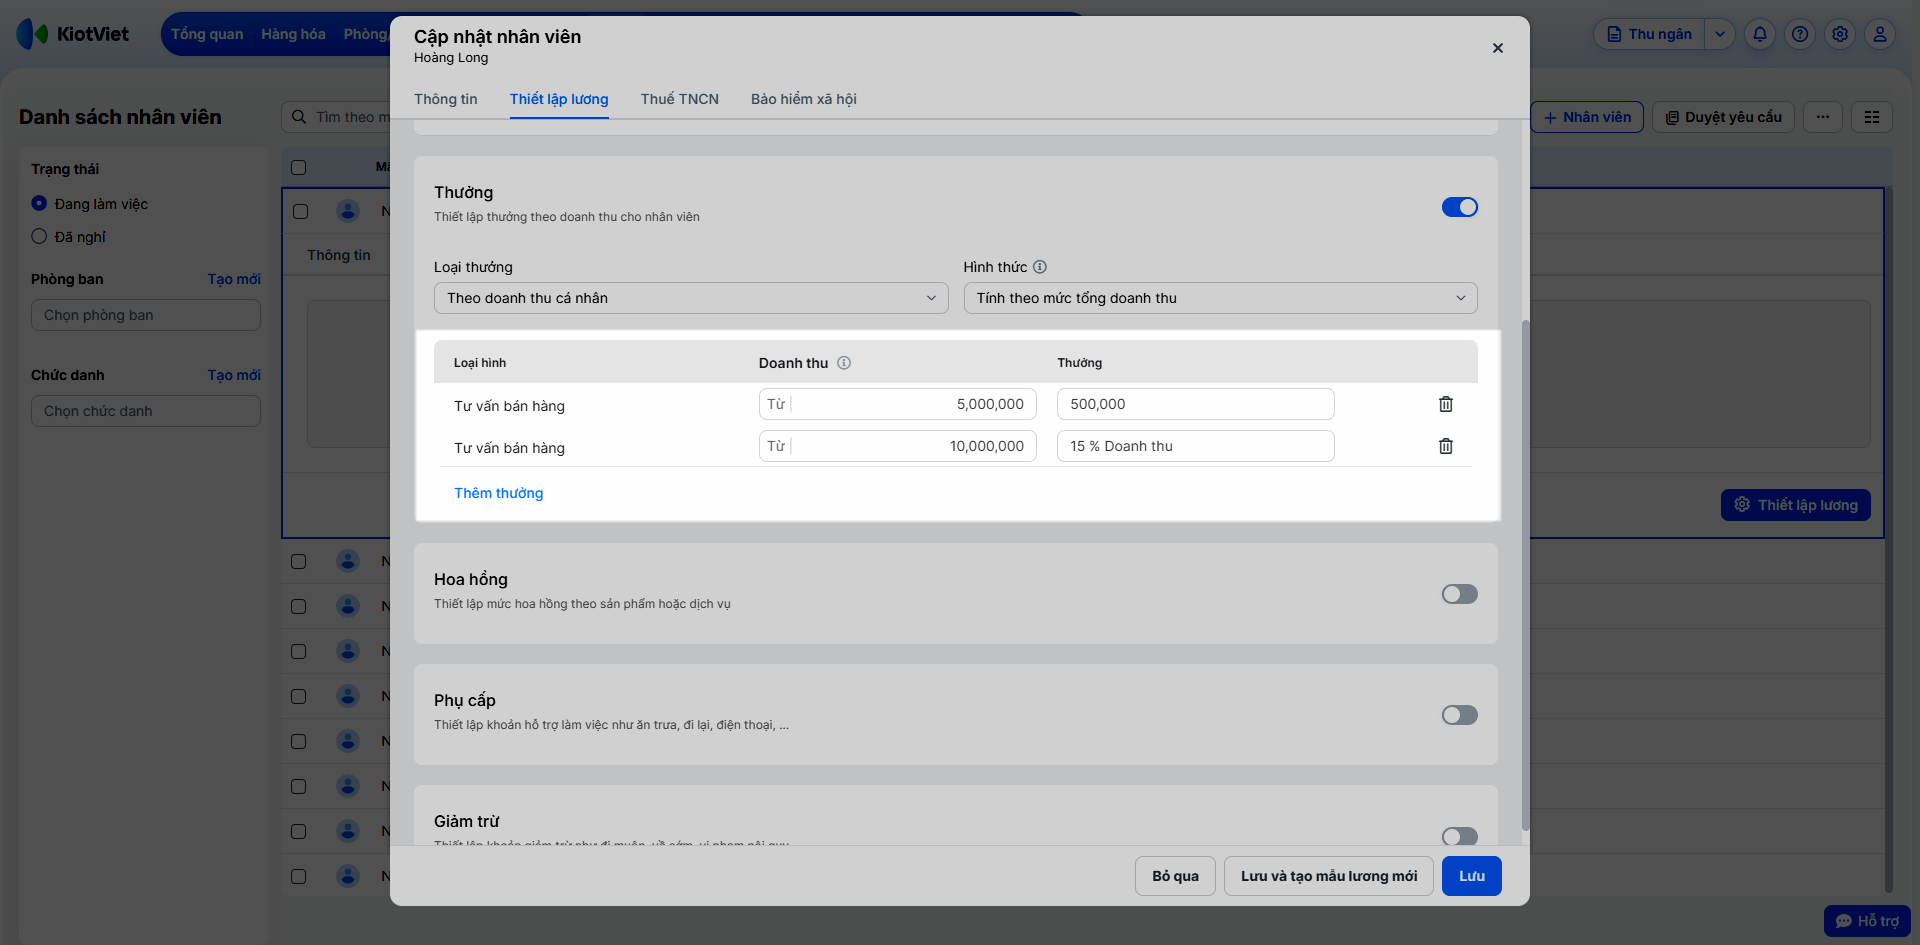The height and width of the screenshot is (945, 1920).
Task: Open the Thuế TNCN tab
Action: pyautogui.click(x=680, y=99)
